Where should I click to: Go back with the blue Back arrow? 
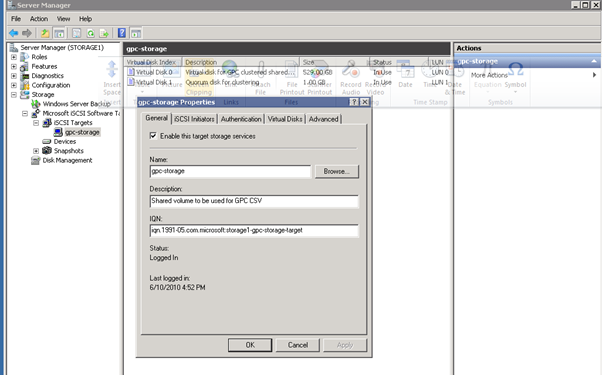(13, 33)
